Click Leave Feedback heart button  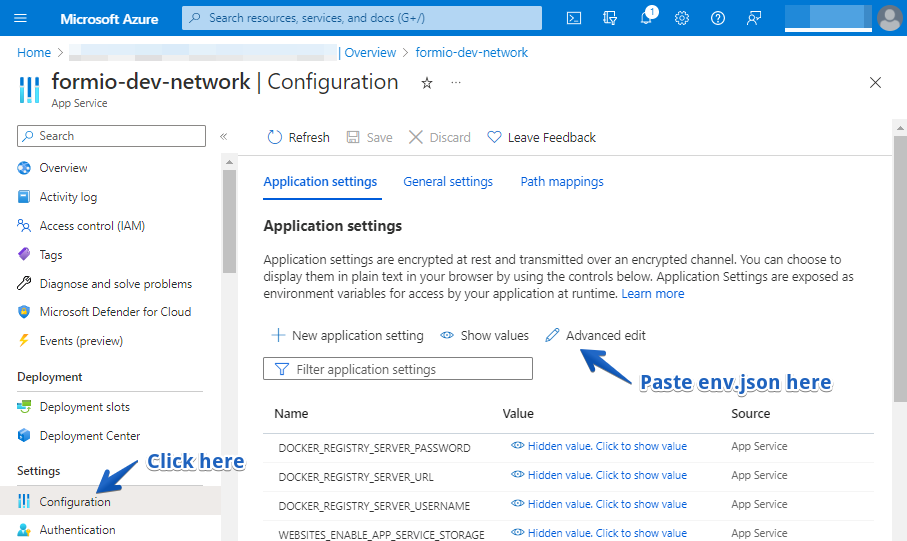click(x=541, y=138)
